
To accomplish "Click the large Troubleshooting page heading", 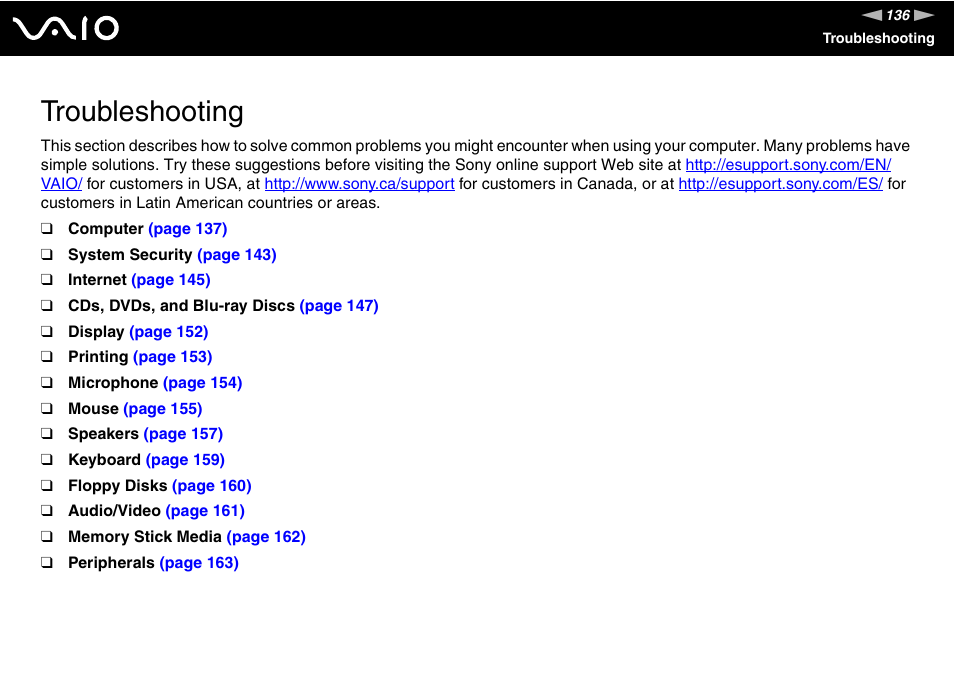I will pyautogui.click(x=142, y=112).
